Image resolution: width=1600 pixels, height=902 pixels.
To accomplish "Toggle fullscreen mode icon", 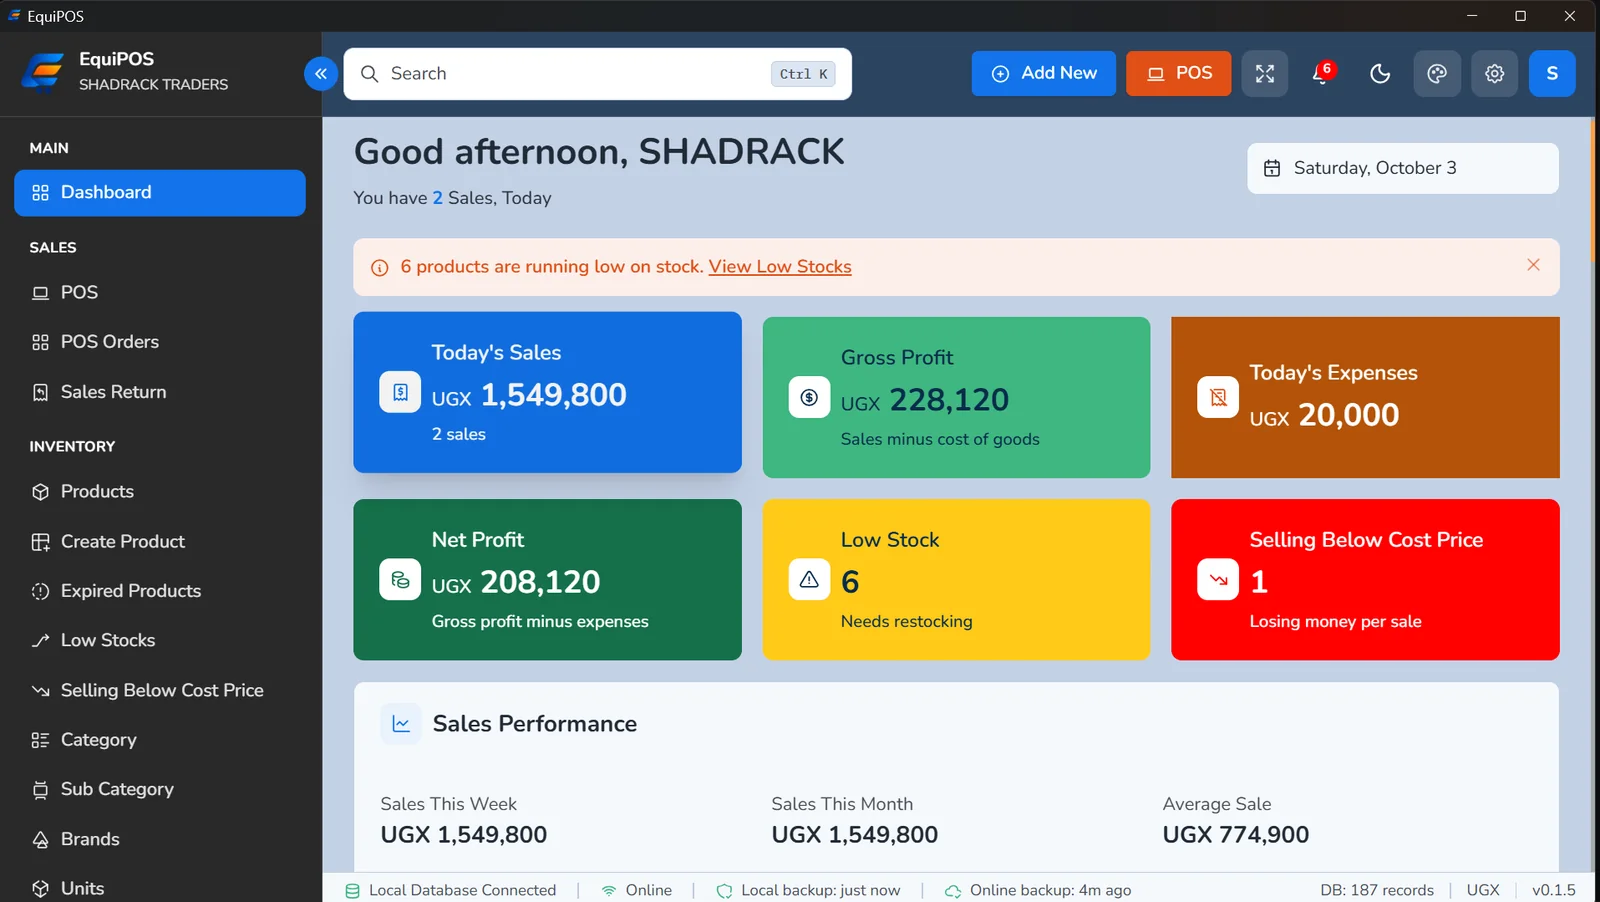I will pos(1265,73).
